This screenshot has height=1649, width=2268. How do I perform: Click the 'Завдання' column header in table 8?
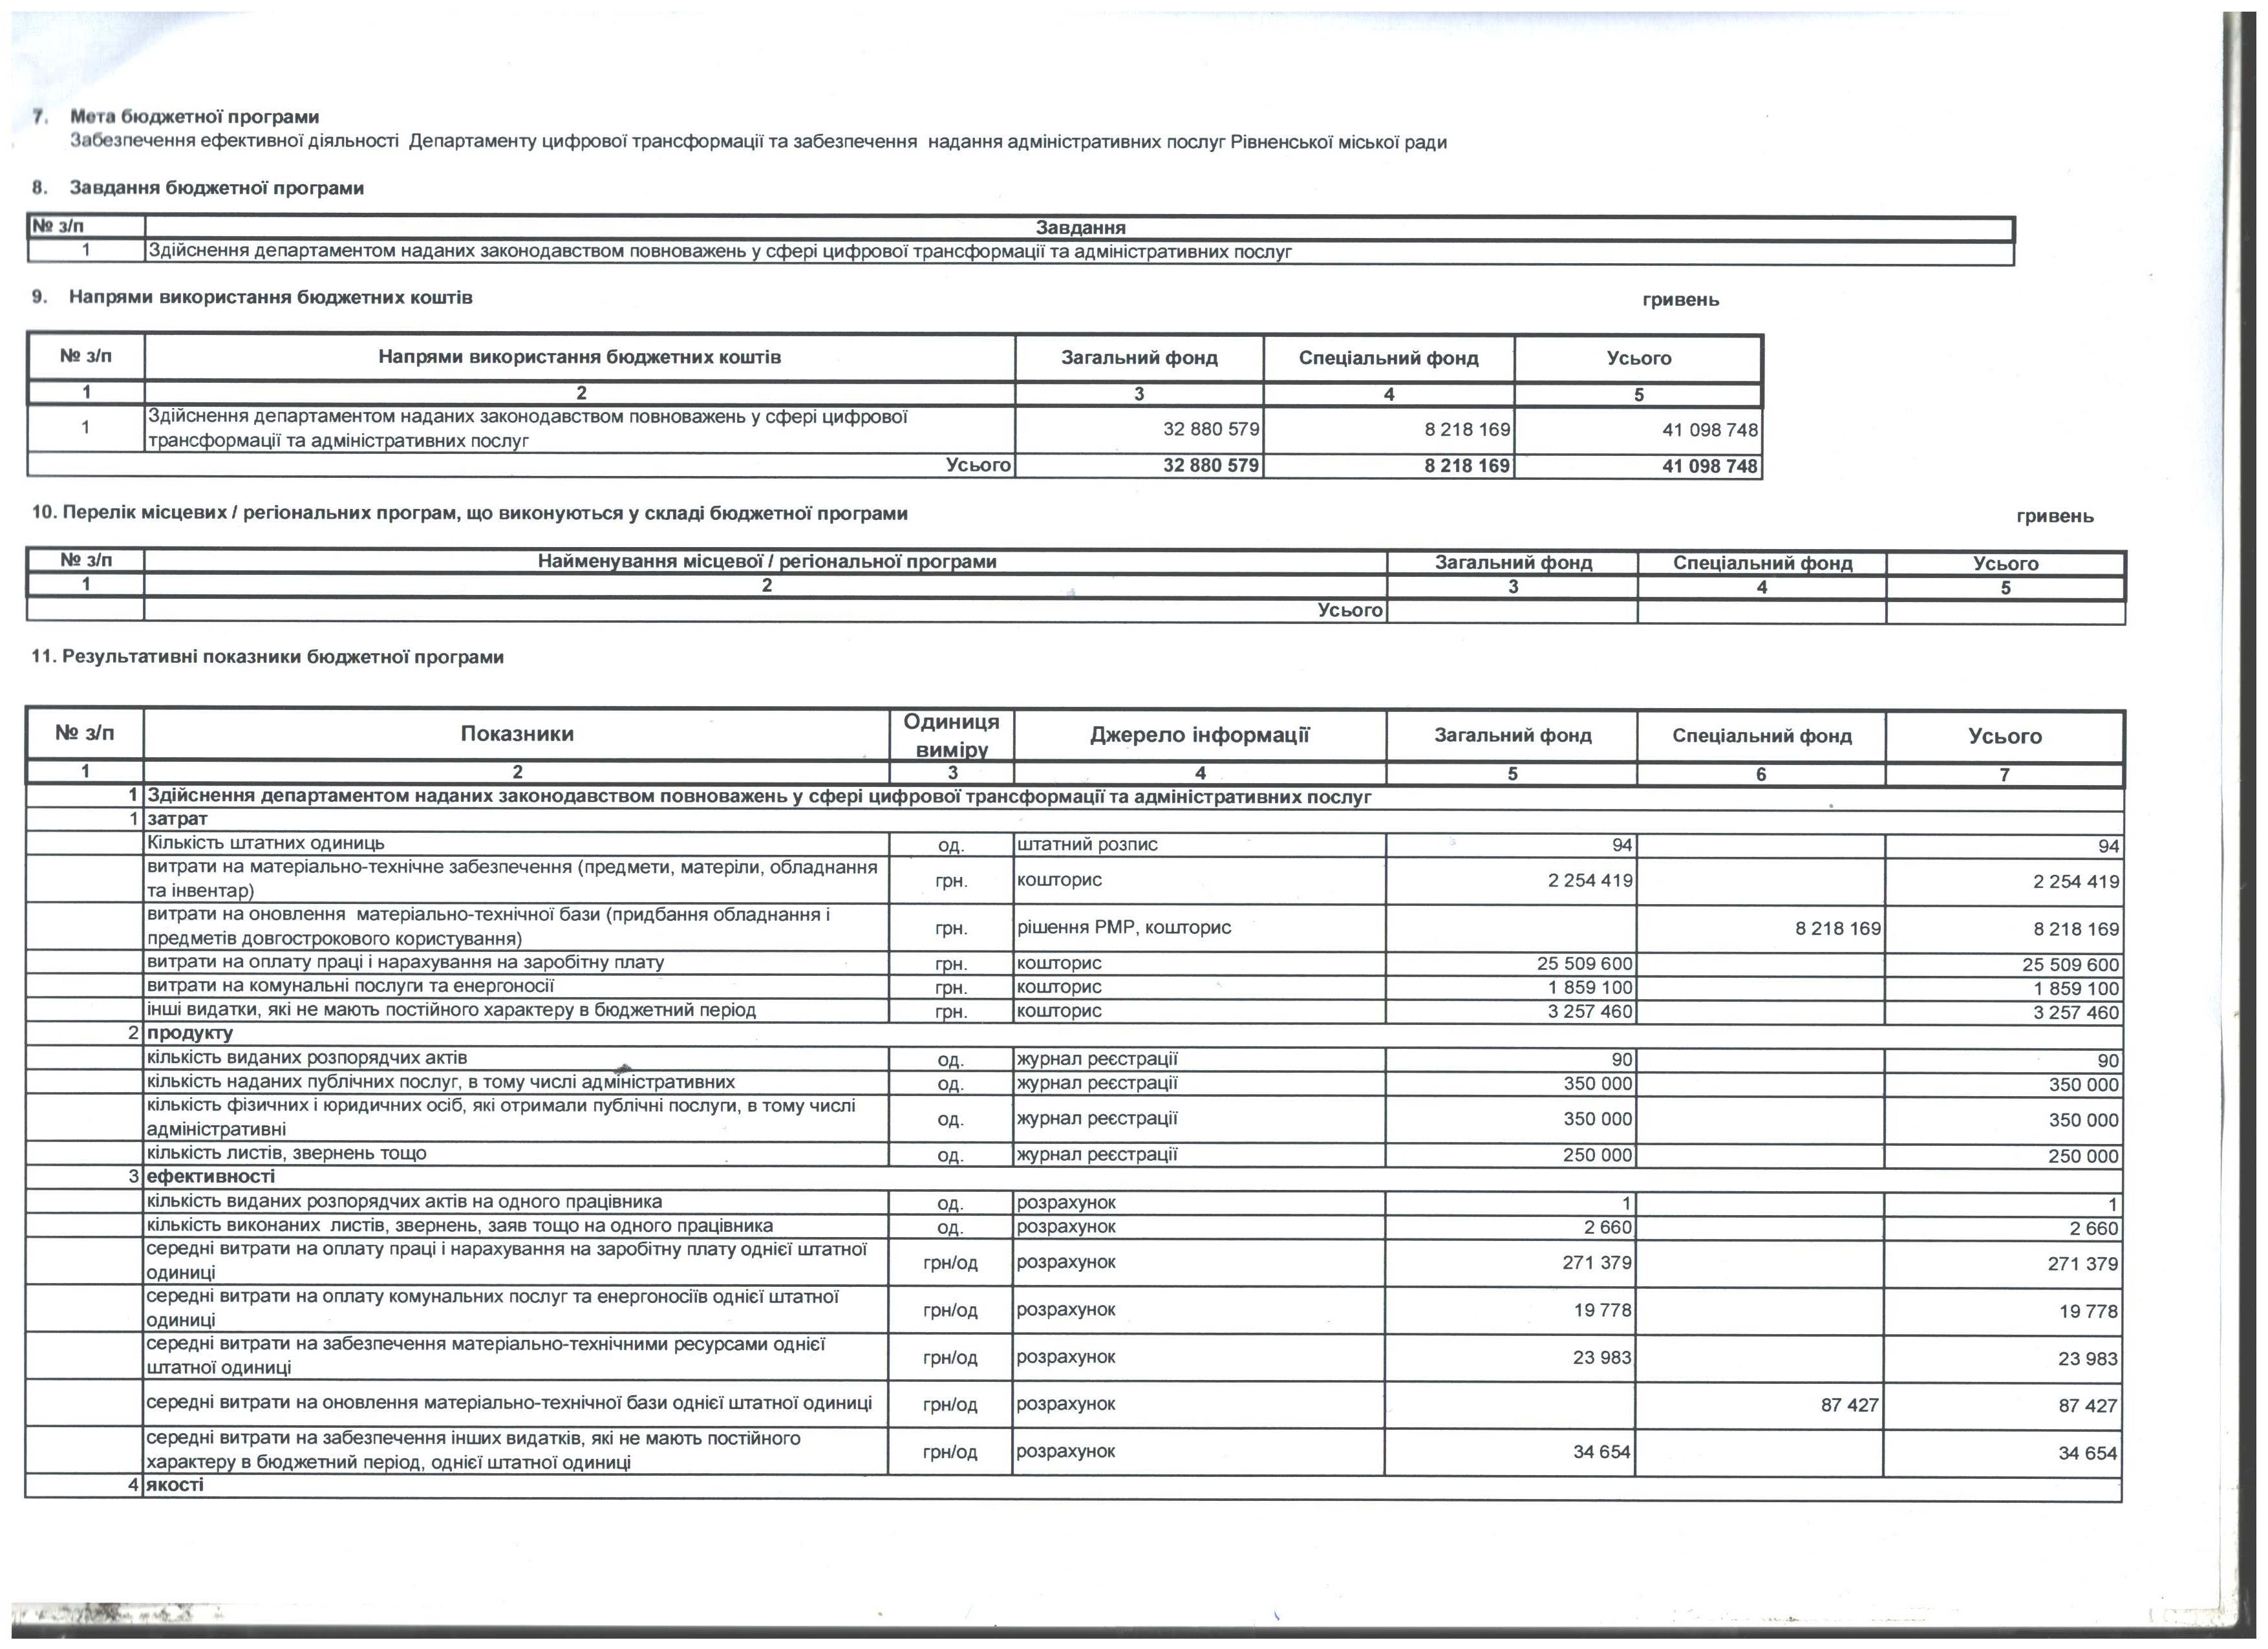[1080, 228]
